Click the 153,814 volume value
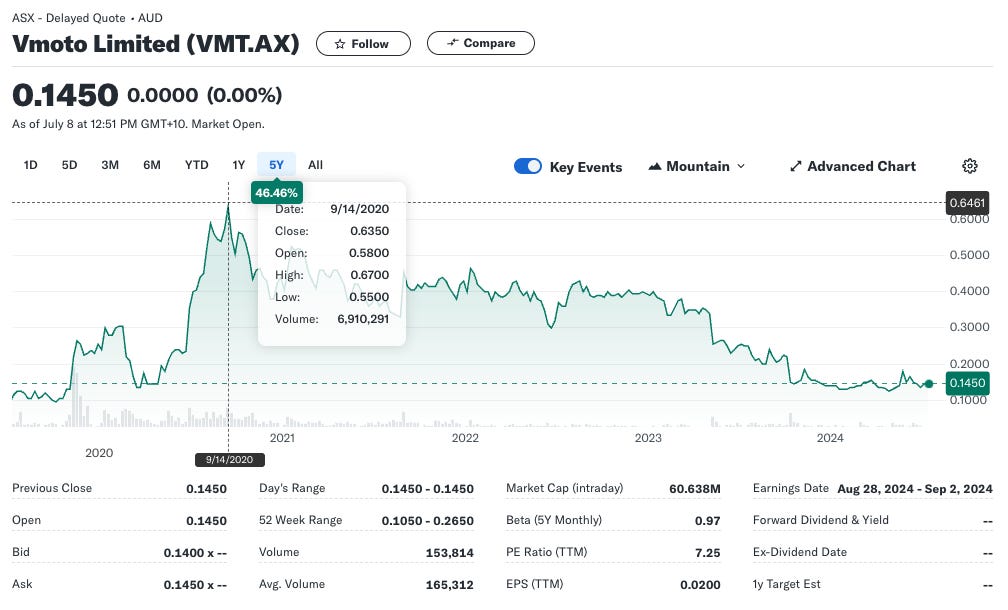 [x=449, y=553]
